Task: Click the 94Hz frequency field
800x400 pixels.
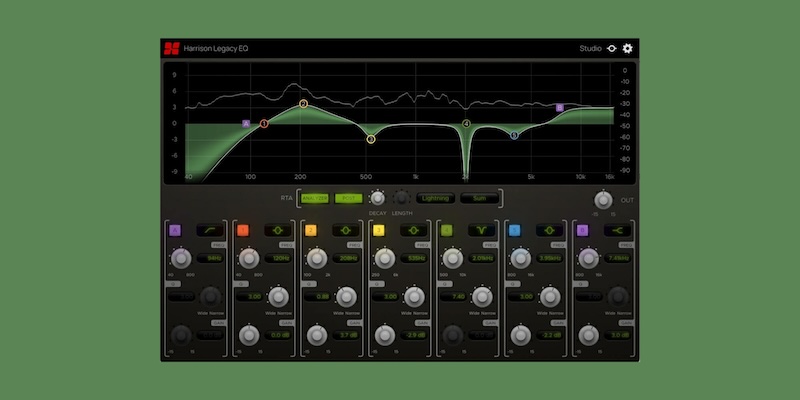Action: 210,259
